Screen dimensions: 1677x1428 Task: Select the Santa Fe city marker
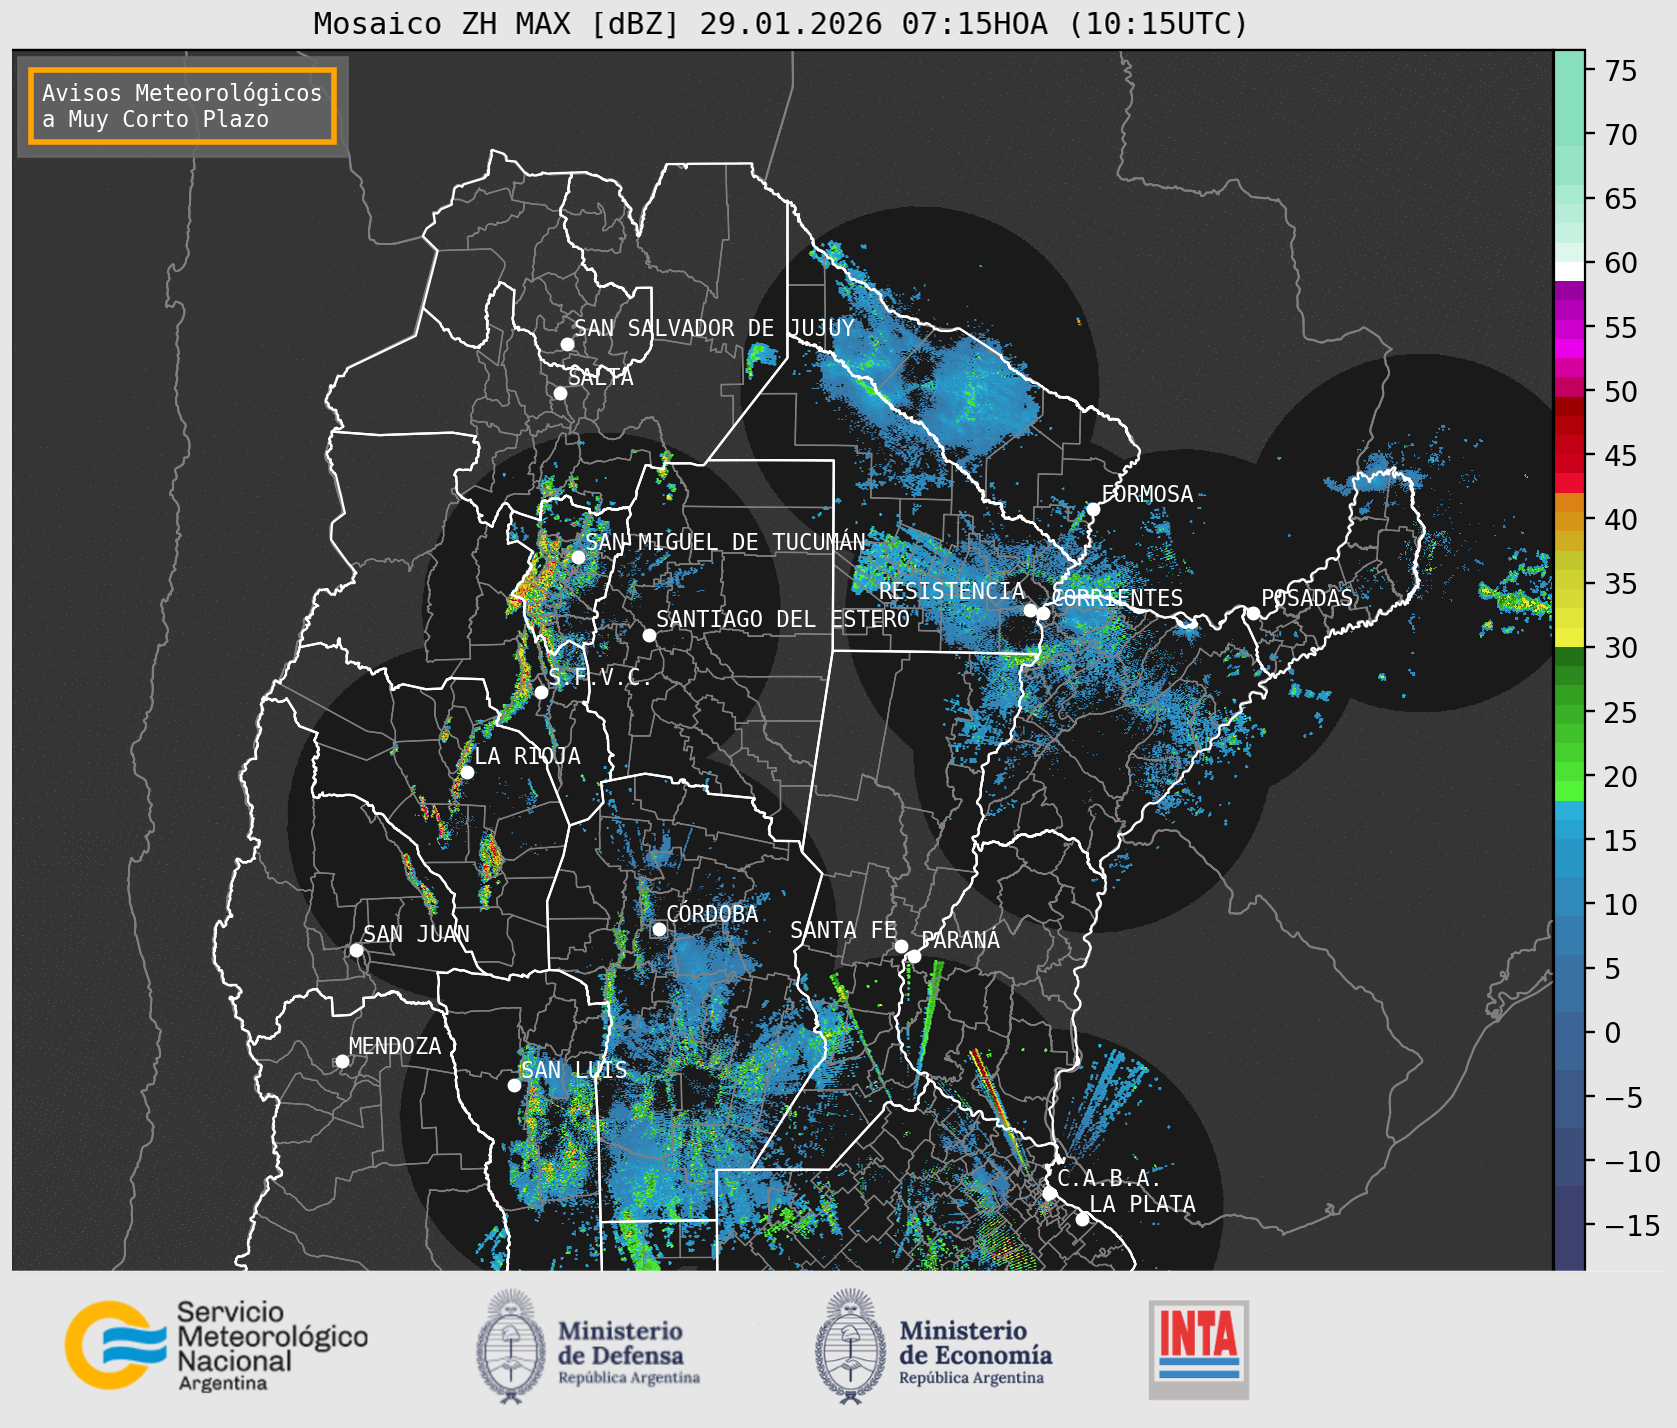901,946
